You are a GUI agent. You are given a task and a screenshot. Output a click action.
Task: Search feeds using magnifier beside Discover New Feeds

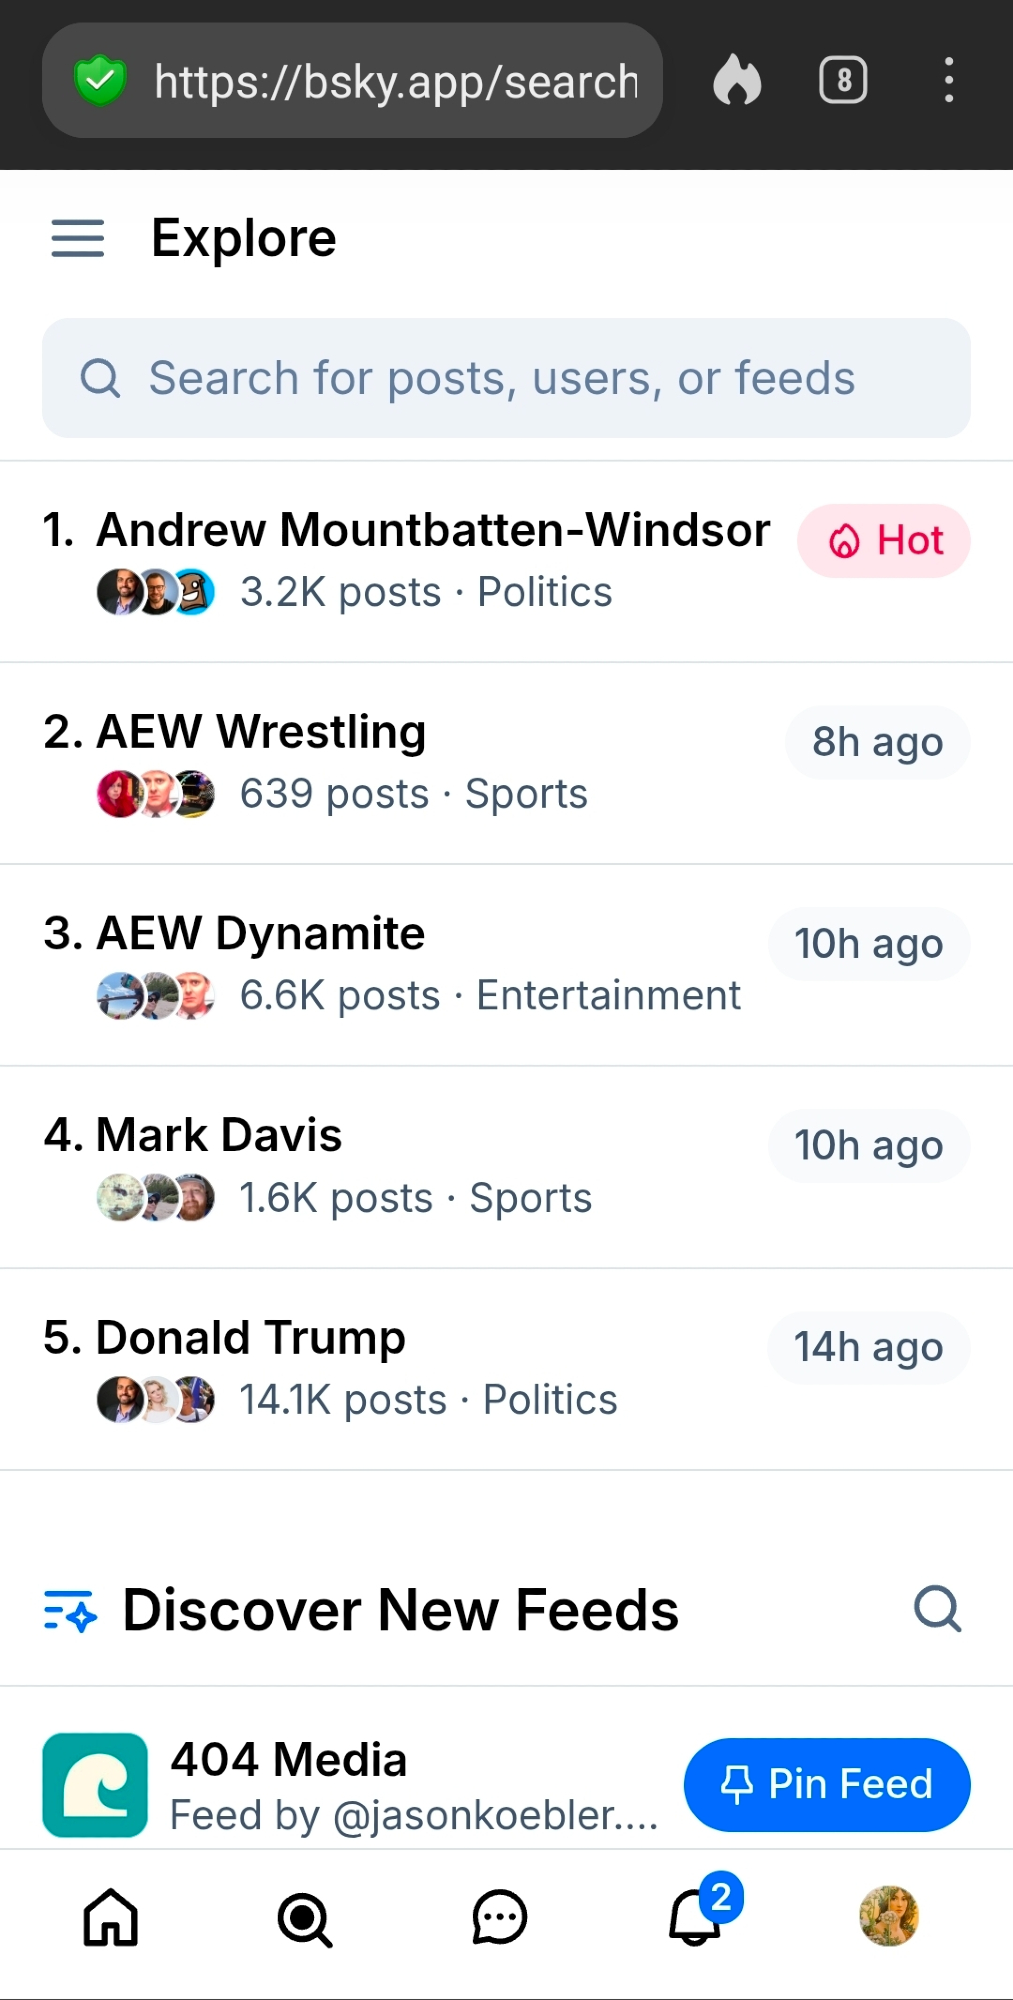pyautogui.click(x=937, y=1609)
